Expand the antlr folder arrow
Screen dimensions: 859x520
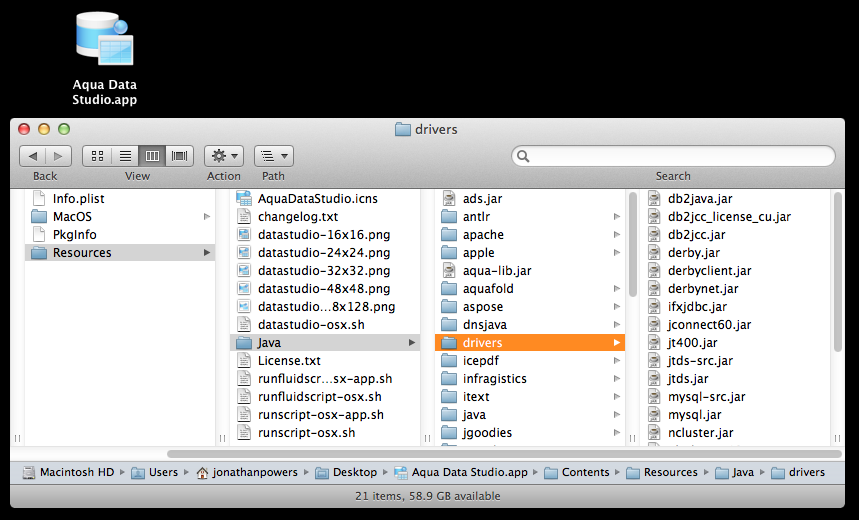617,216
